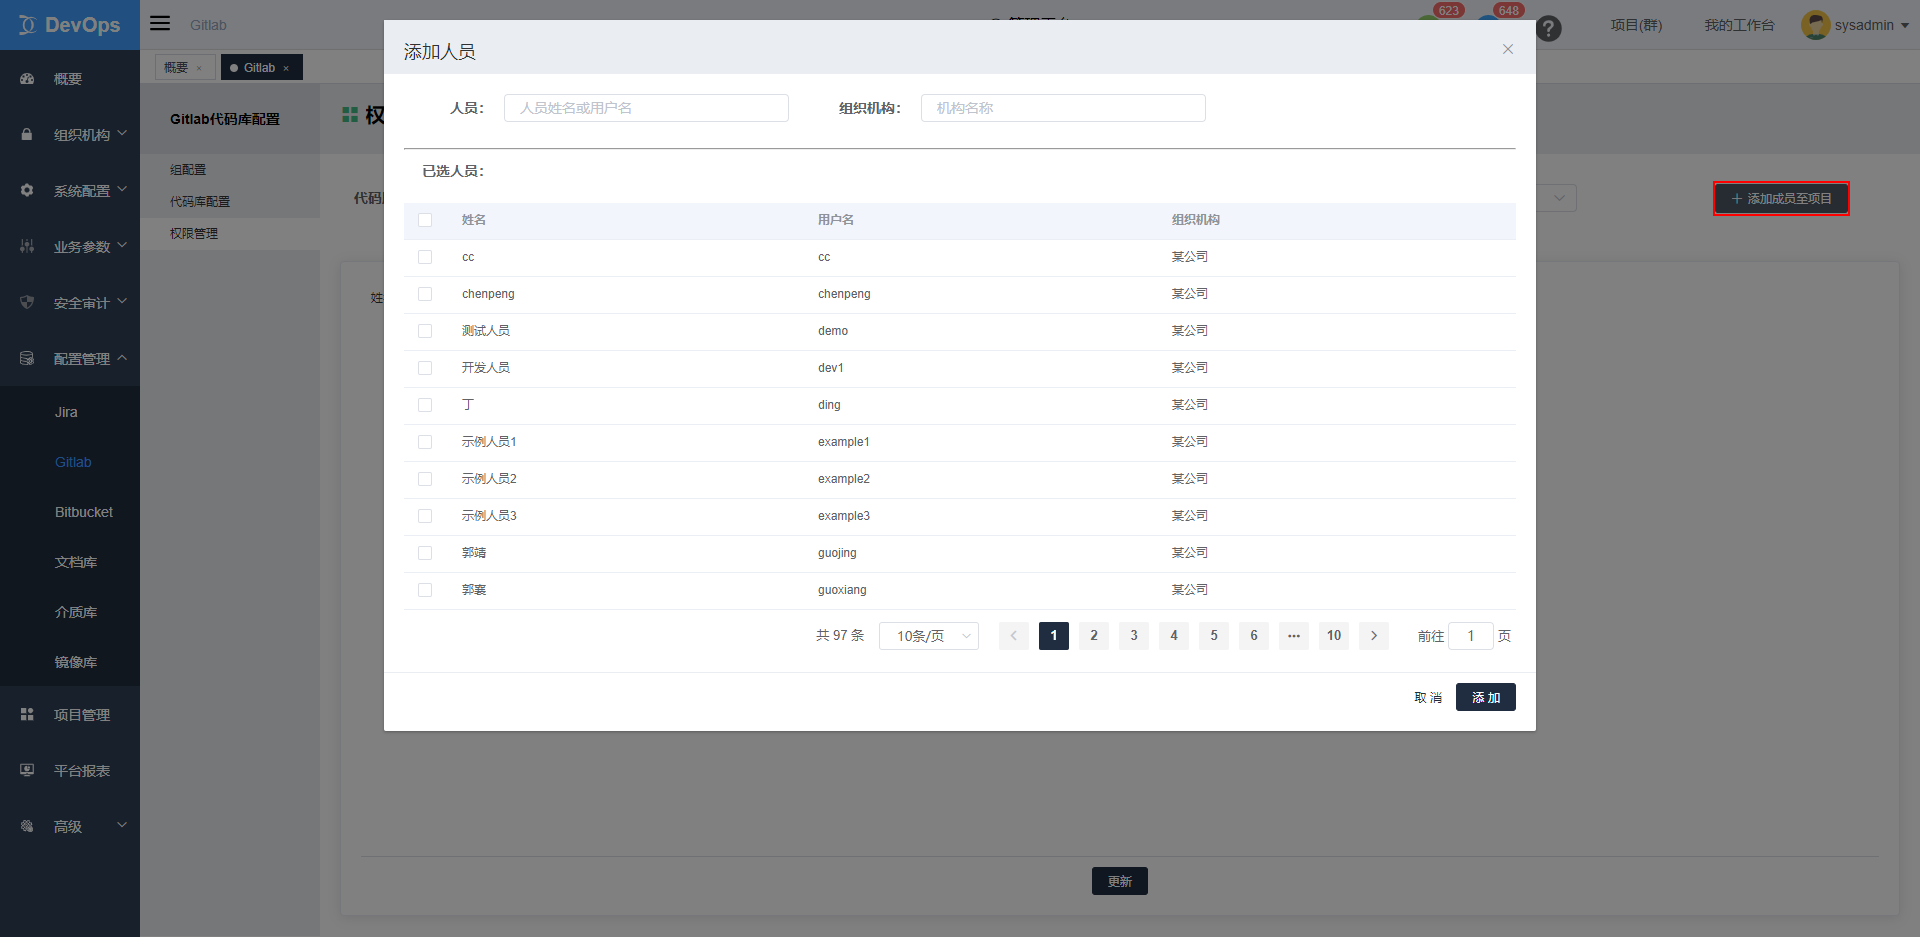Jump to page 10 of results
The height and width of the screenshot is (937, 1920).
(x=1334, y=636)
